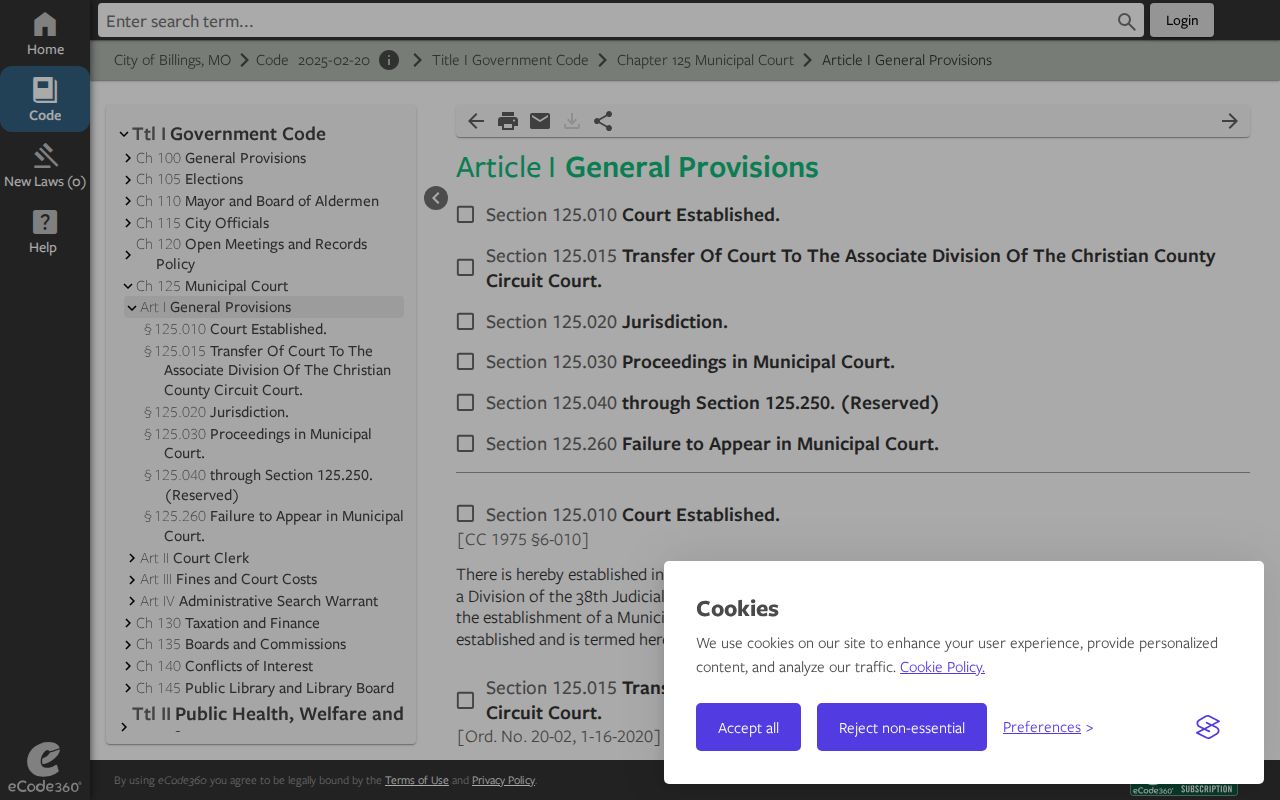
Task: Check Section 125.020 Jurisdiction box
Action: 465,321
